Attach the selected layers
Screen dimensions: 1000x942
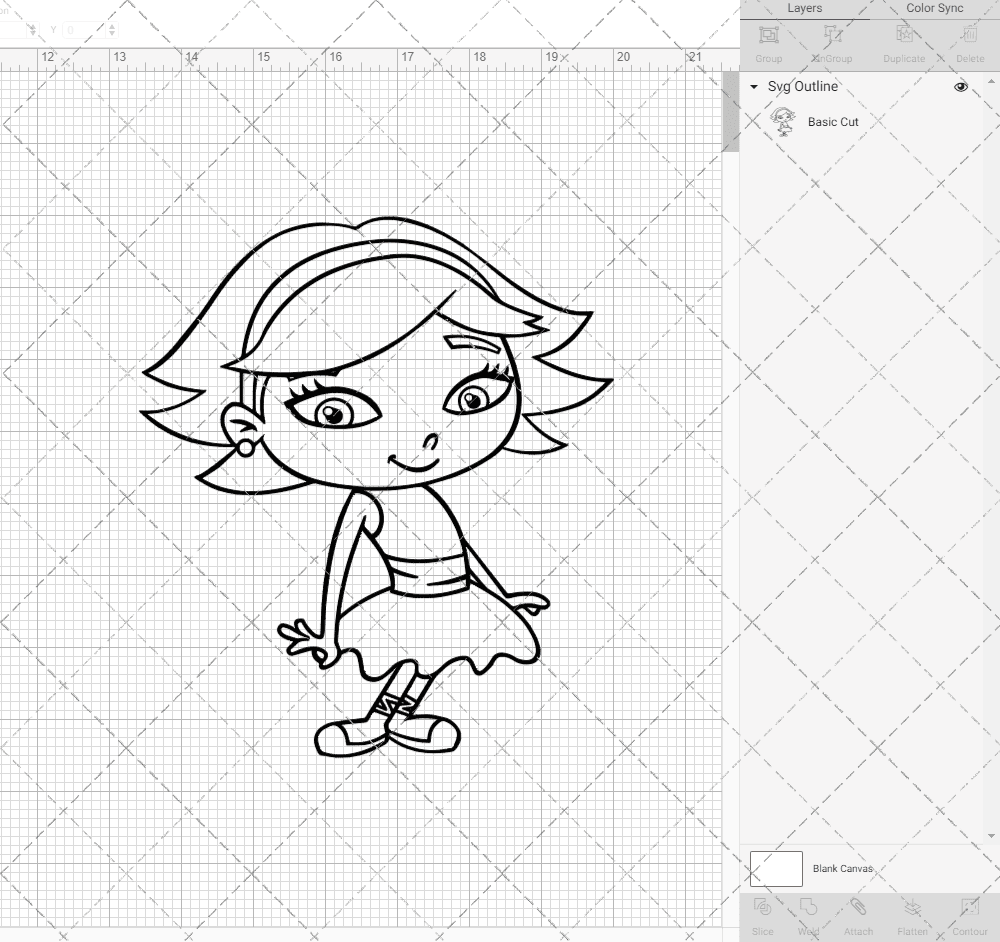858,913
